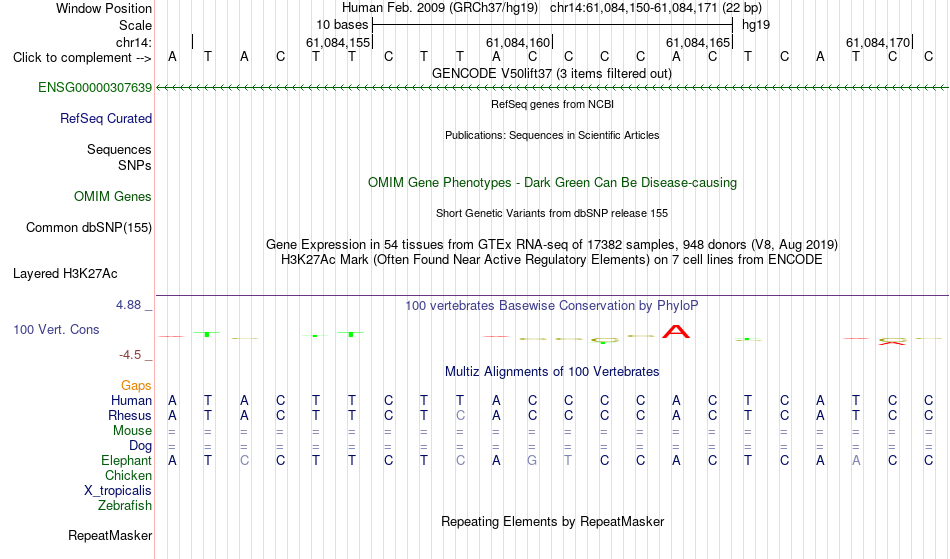
Task: Click 'Multiz Alignments of 100 Vertebrates' title
Action: click(552, 372)
